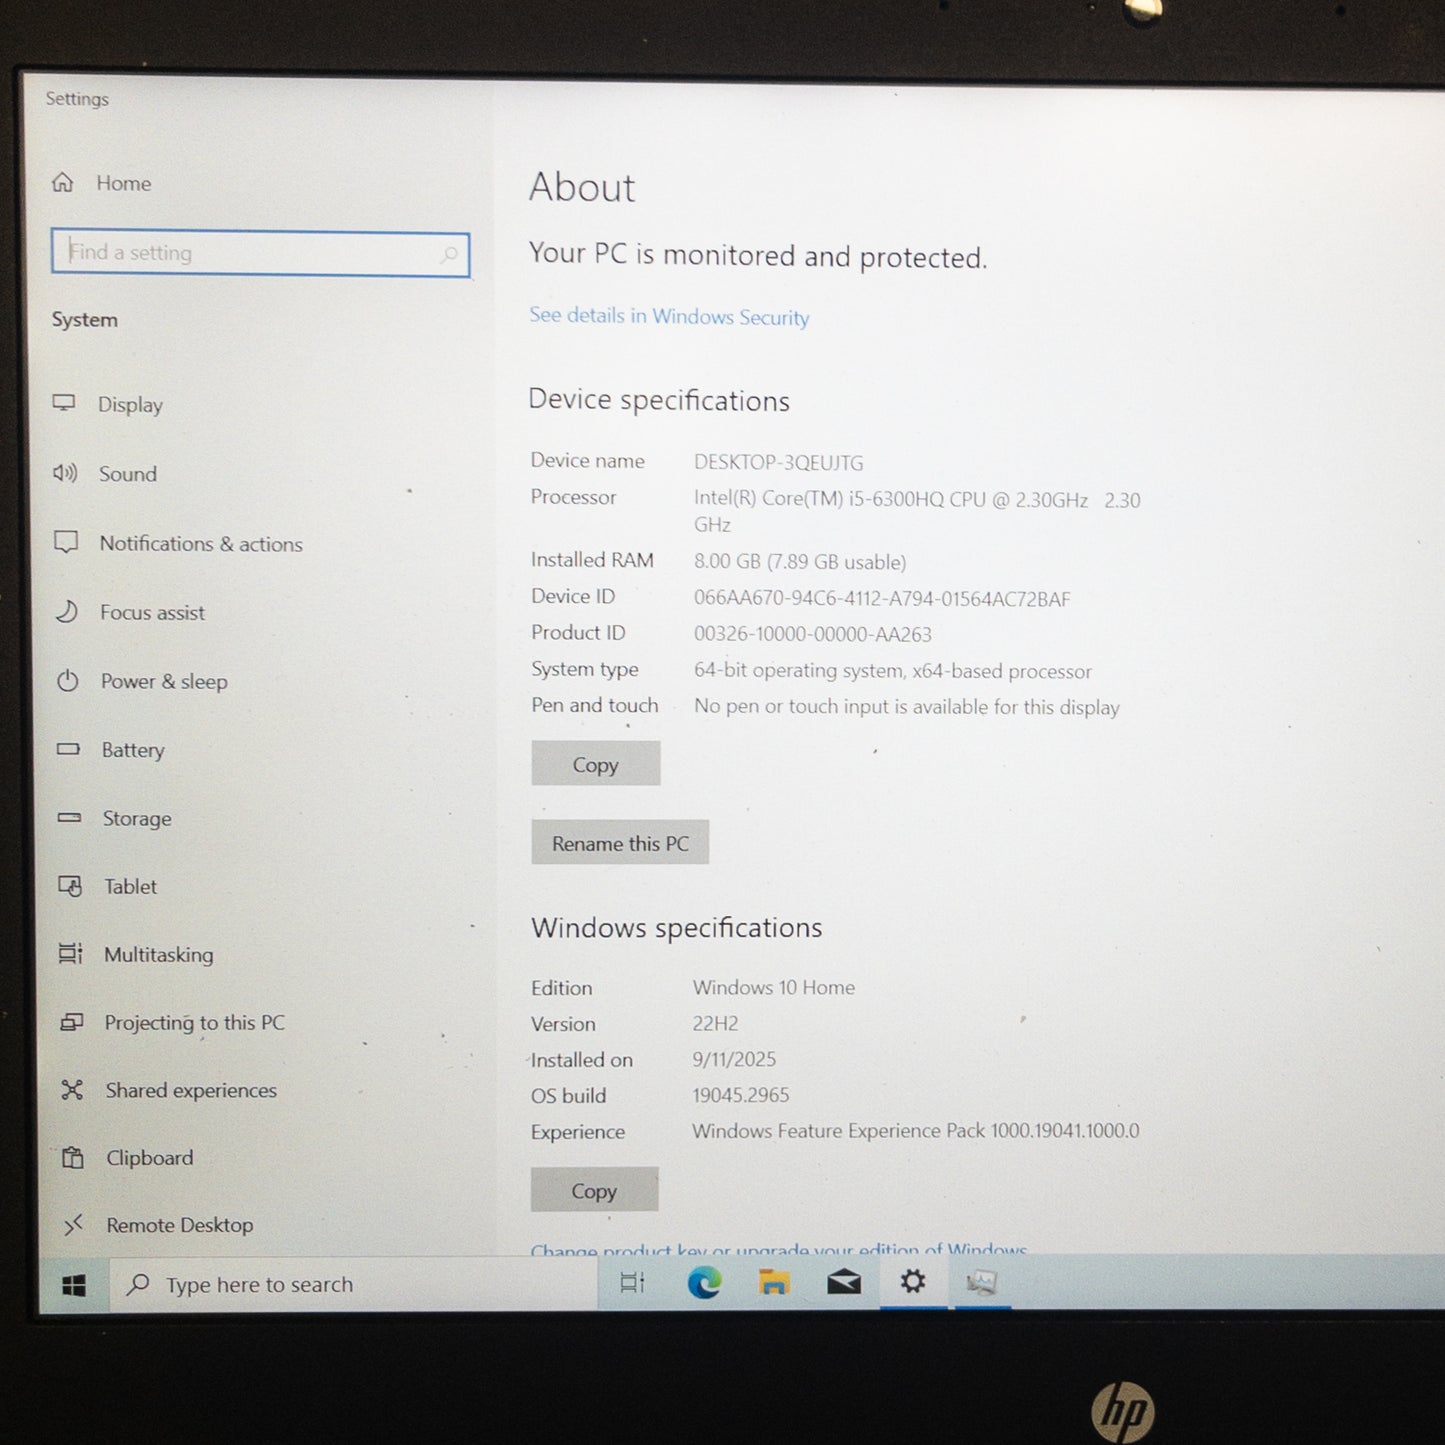Click the About page title
This screenshot has height=1445, width=1445.
(x=582, y=187)
